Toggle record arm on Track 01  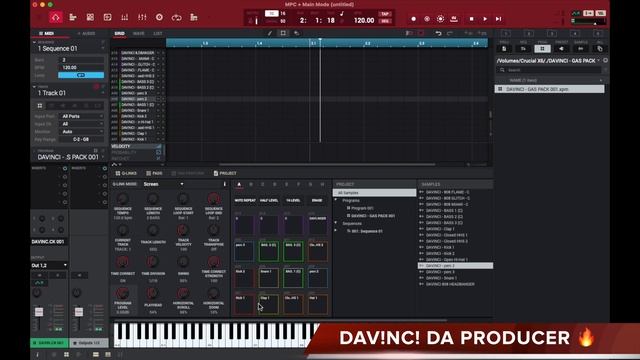click(96, 87)
